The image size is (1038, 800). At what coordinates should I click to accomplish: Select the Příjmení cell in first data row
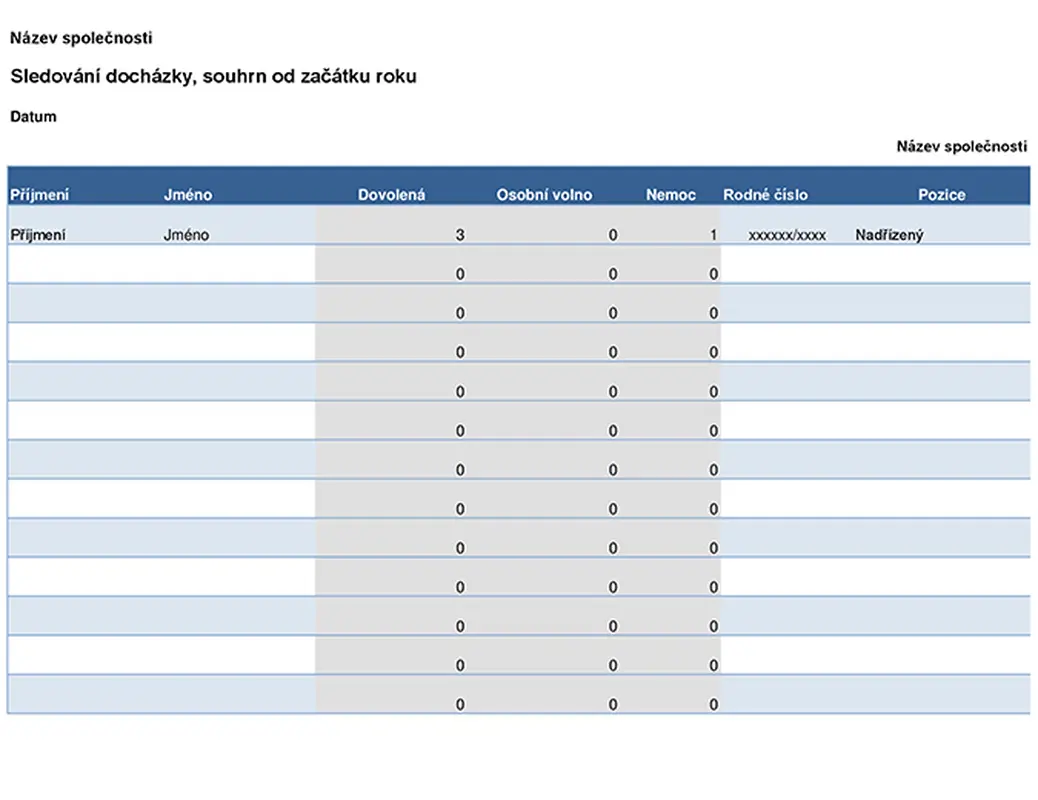tap(38, 235)
